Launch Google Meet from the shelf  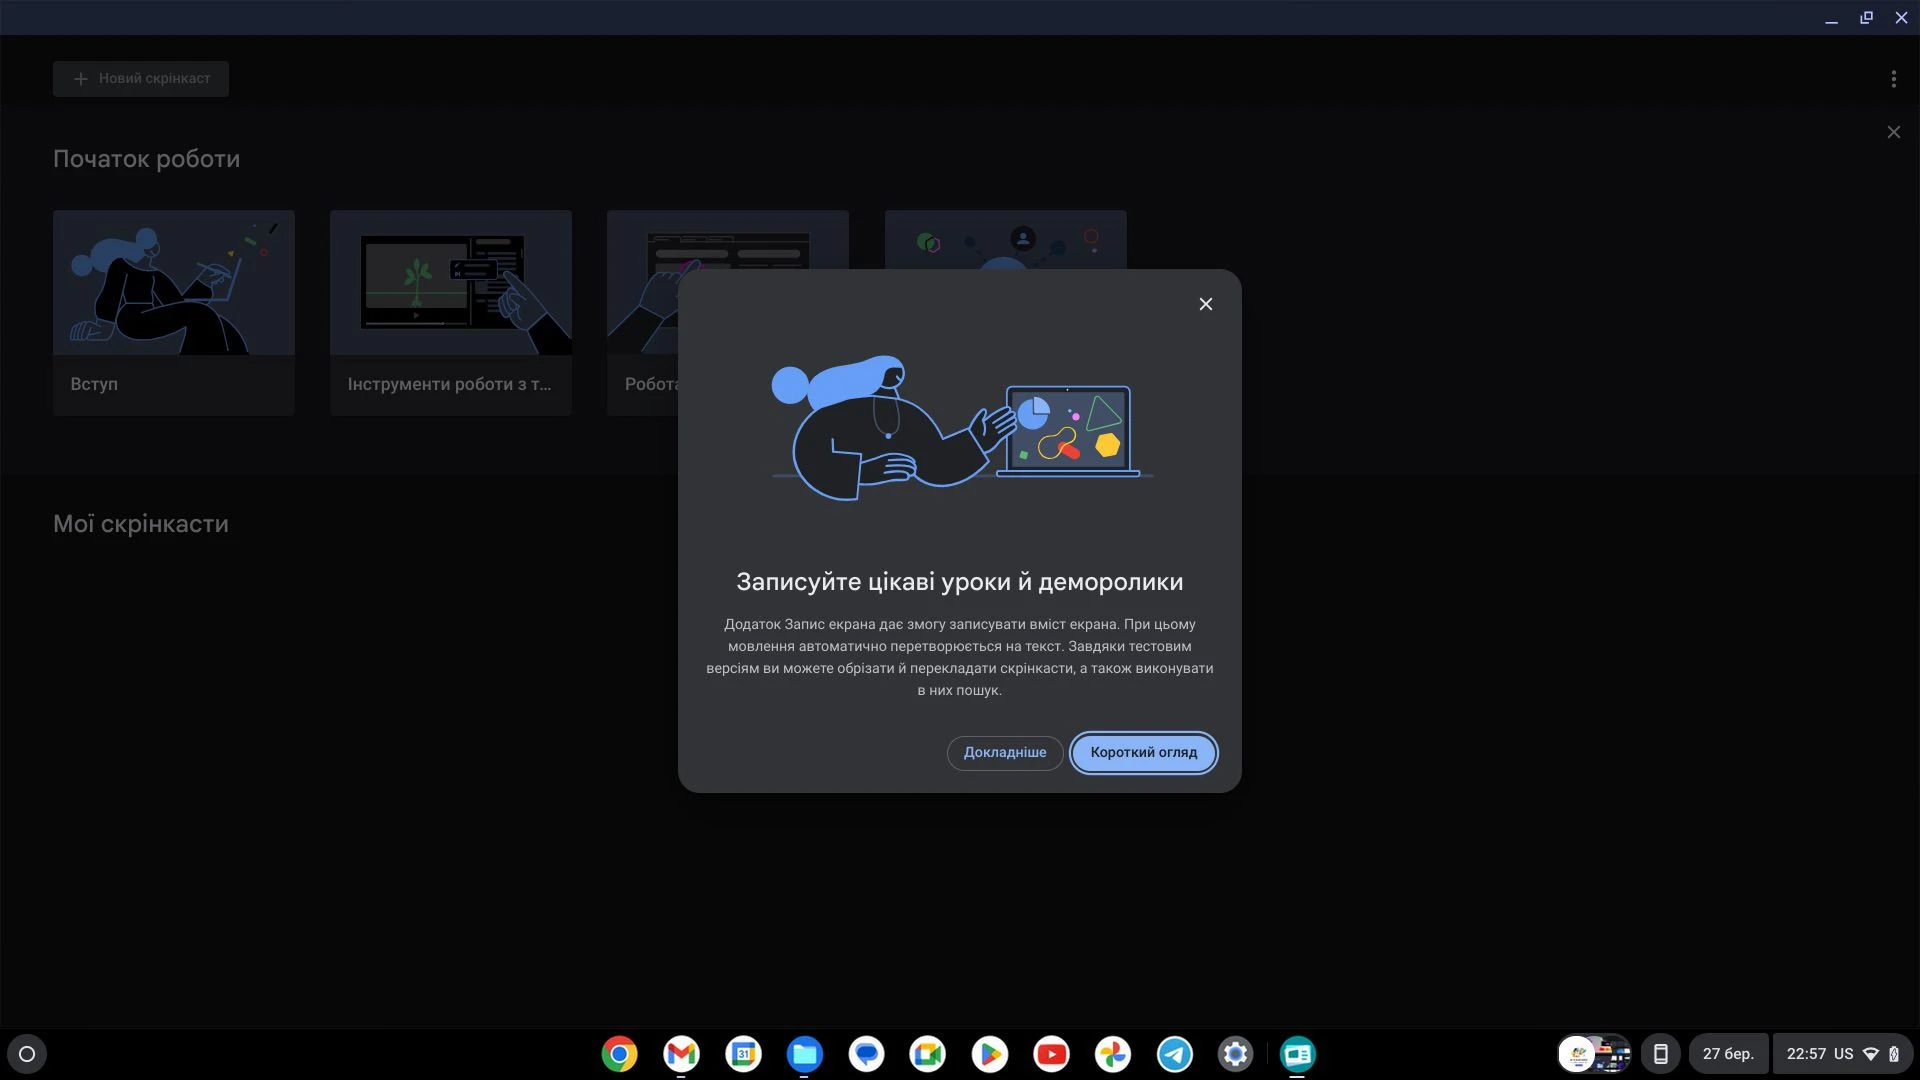pyautogui.click(x=927, y=1054)
